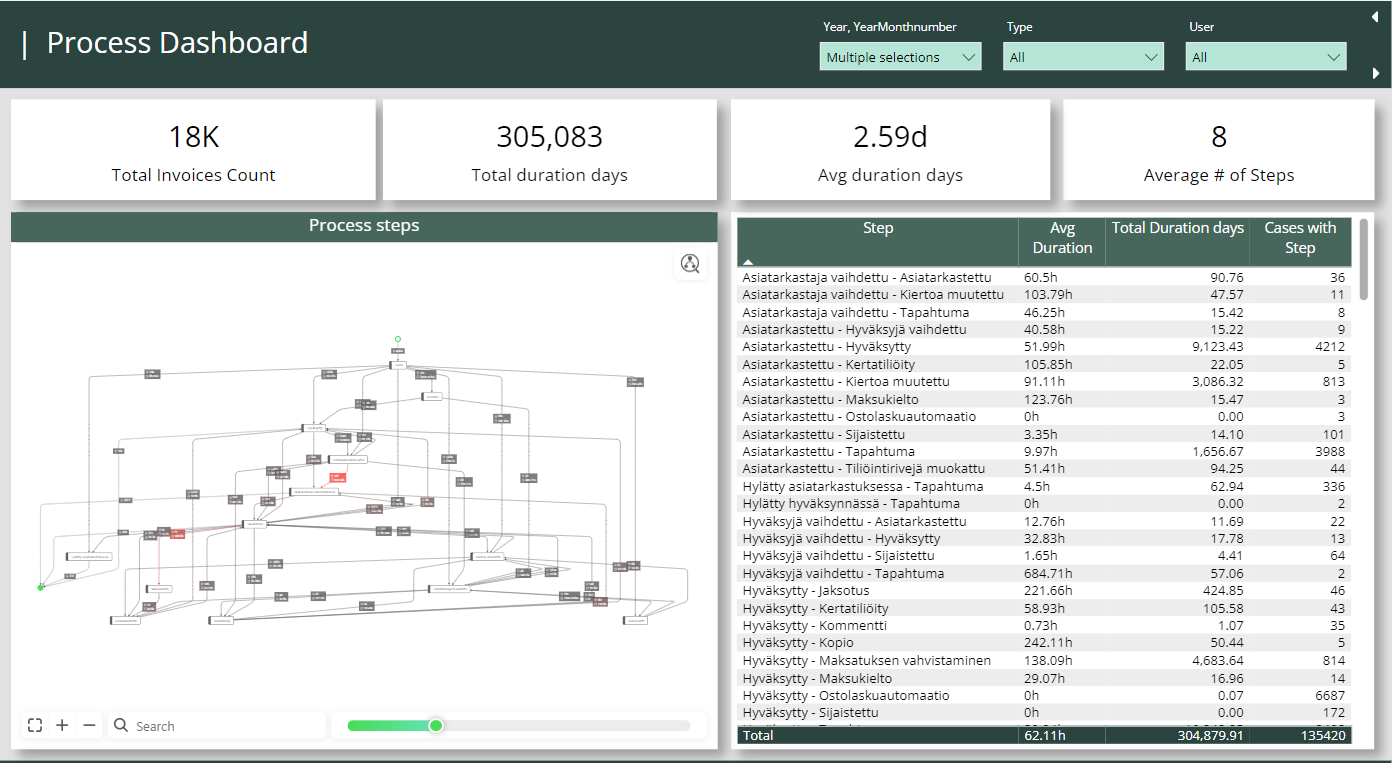This screenshot has width=1393, height=763.
Task: Click the fit-to-screen icon below the map
Action: pos(35,725)
